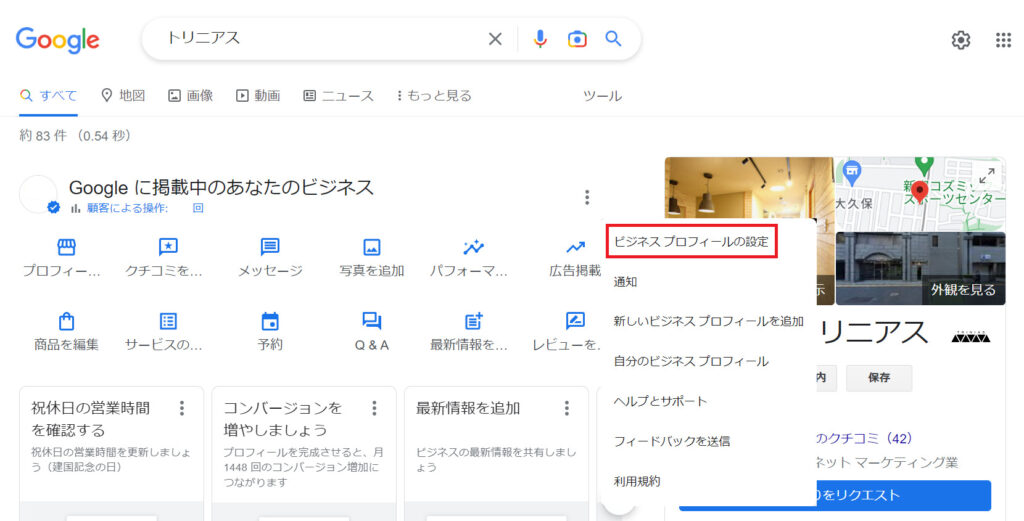The width and height of the screenshot is (1024, 521).
Task: Expand もっと見る options
Action: pyautogui.click(x=434, y=95)
